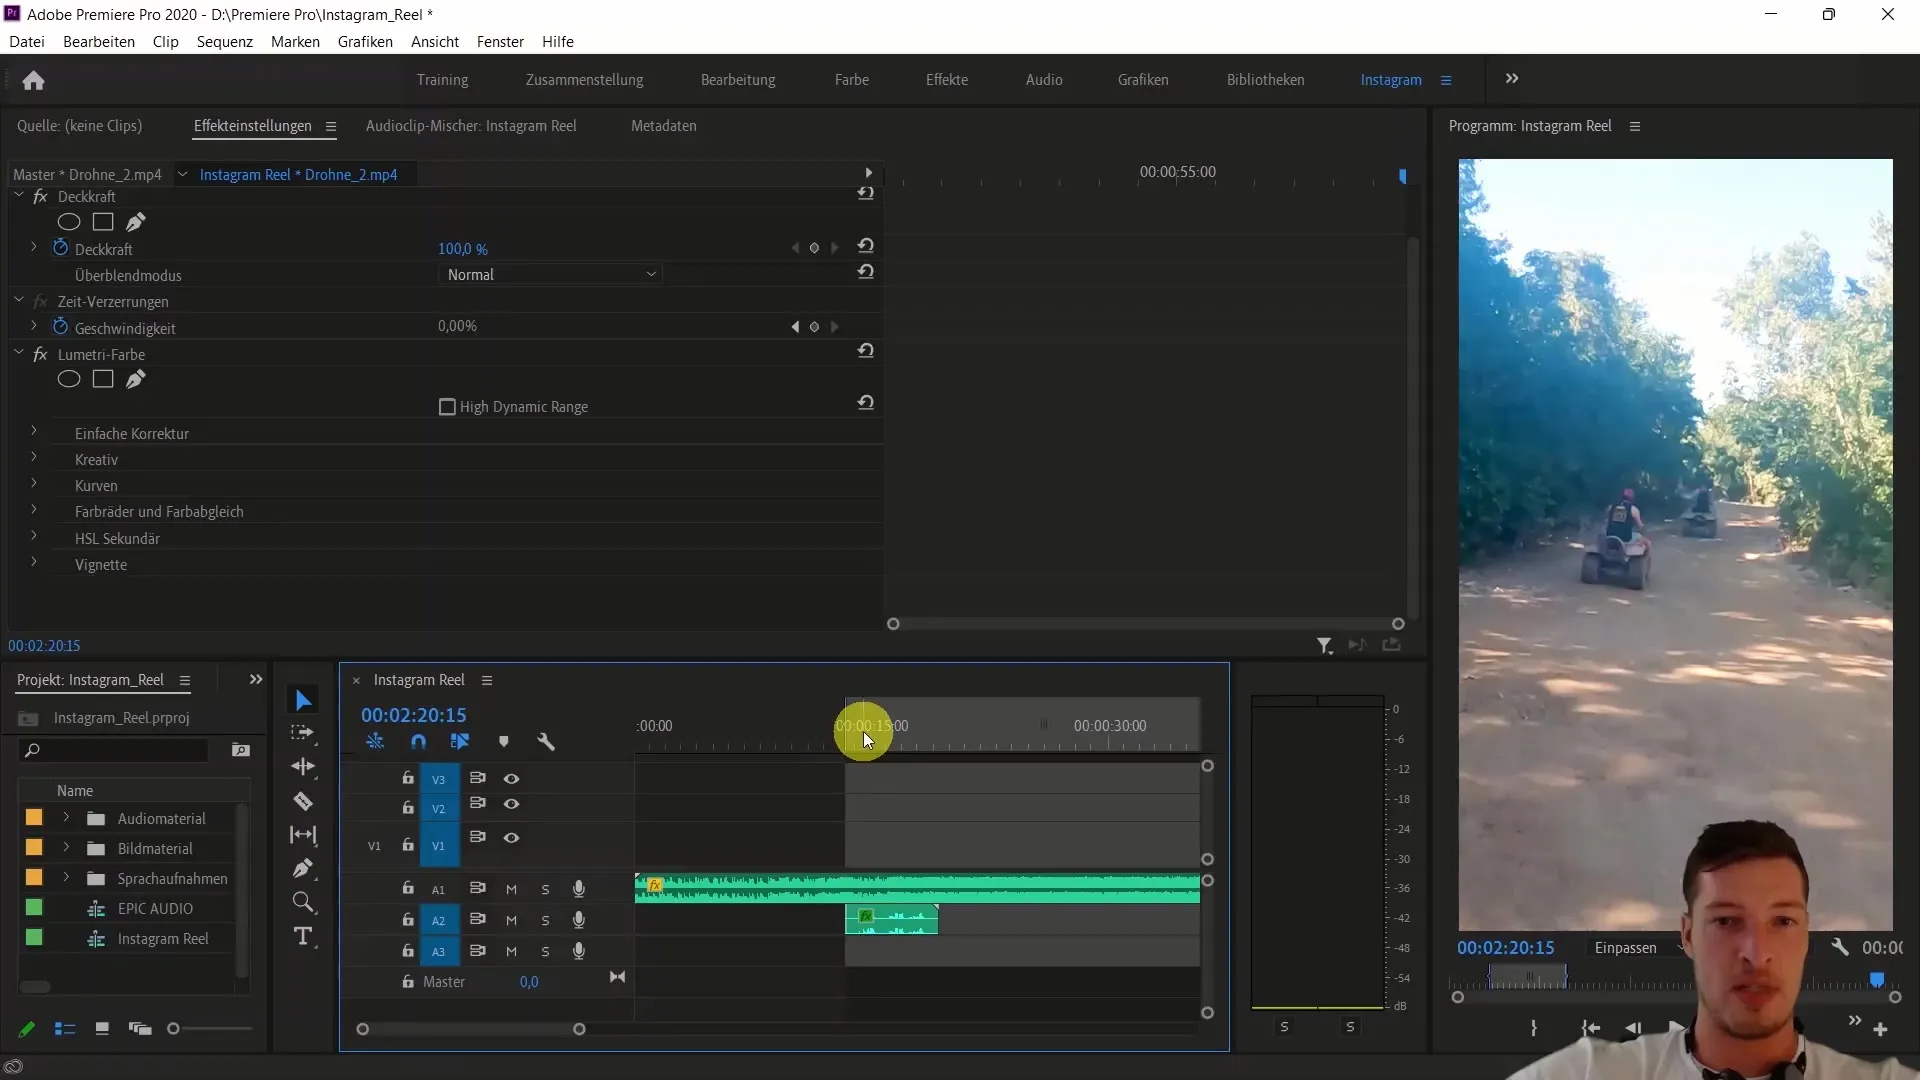Toggle Linked Selection in timeline
This screenshot has height=1080, width=1920.
point(460,742)
